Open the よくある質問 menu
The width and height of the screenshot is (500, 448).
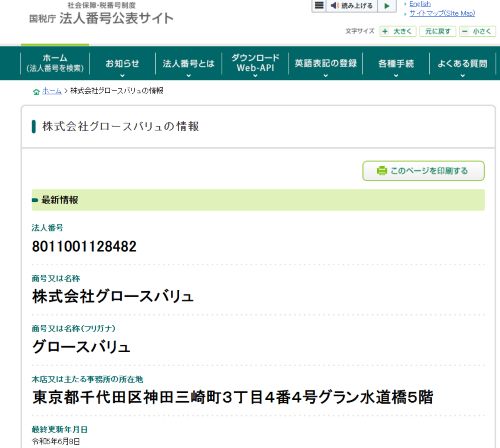[x=463, y=63]
